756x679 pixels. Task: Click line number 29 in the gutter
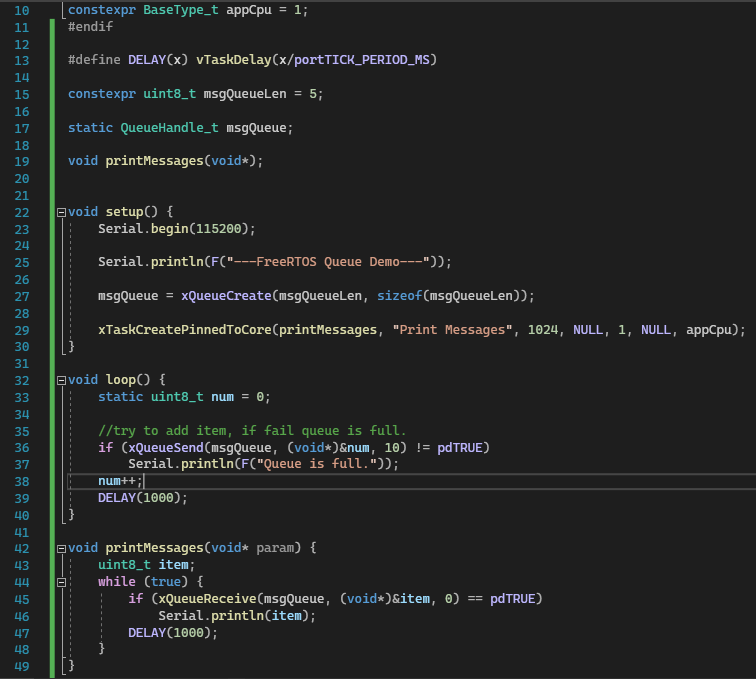[22, 329]
